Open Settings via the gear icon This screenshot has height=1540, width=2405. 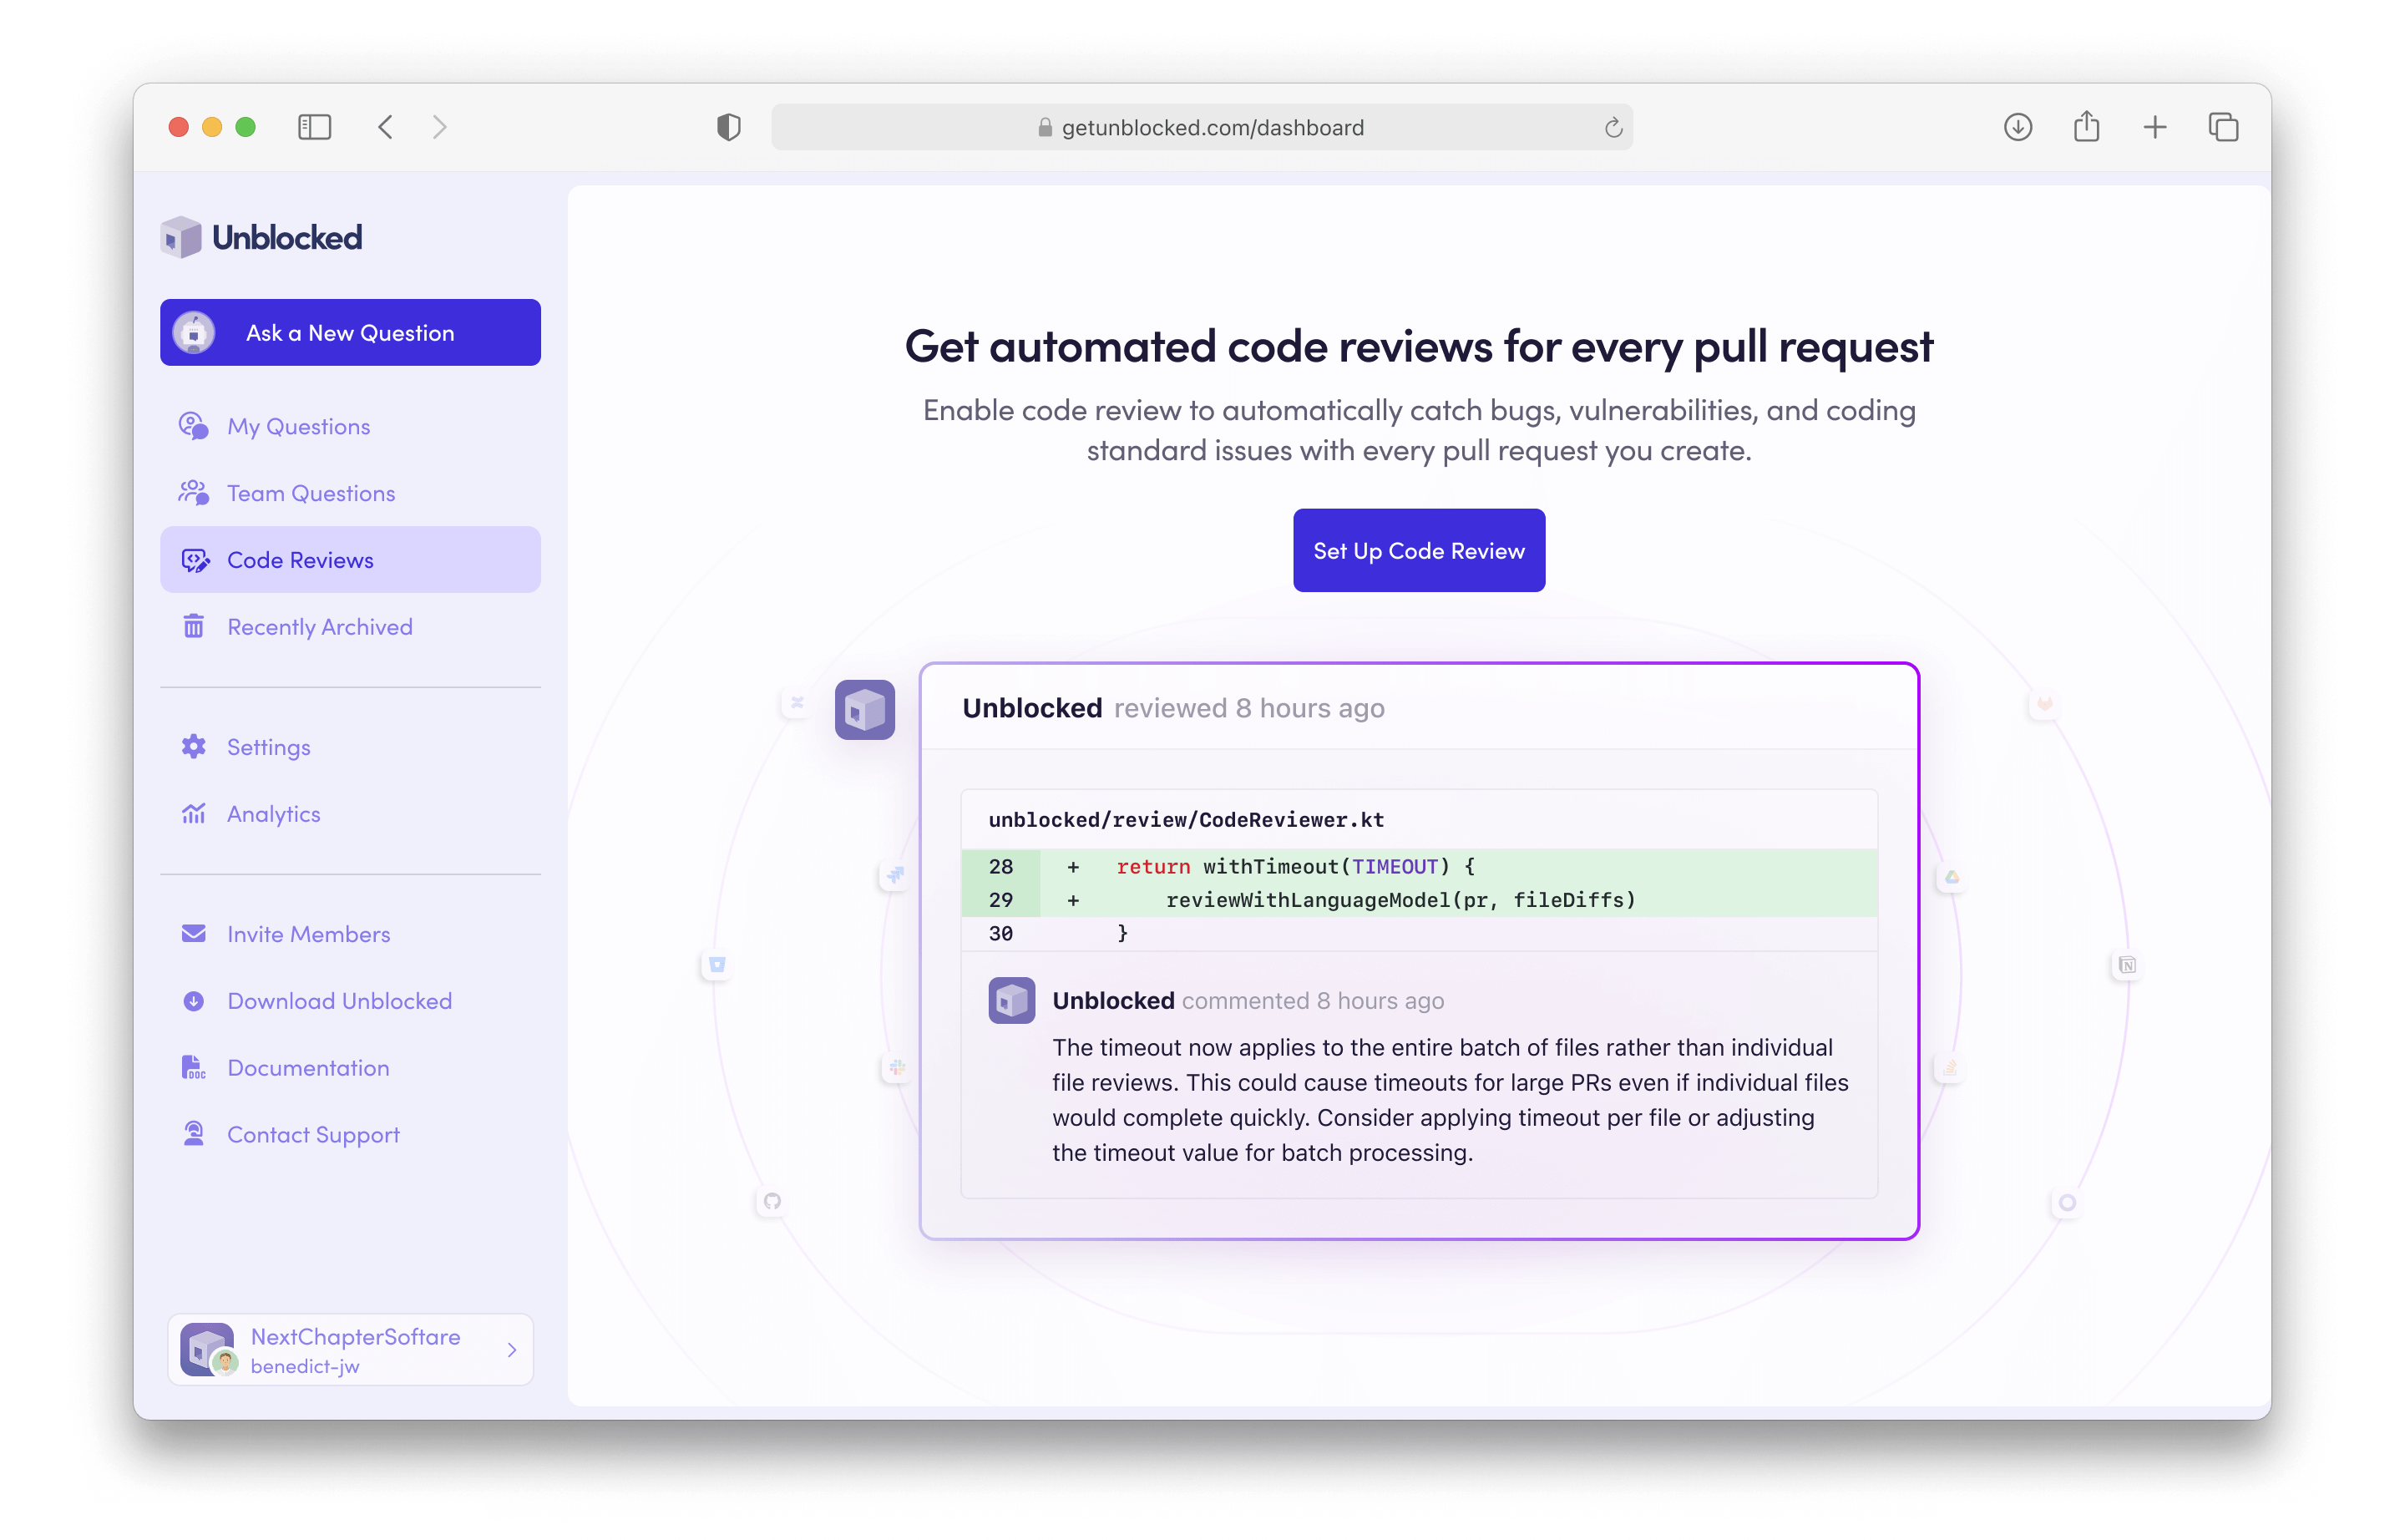tap(194, 746)
